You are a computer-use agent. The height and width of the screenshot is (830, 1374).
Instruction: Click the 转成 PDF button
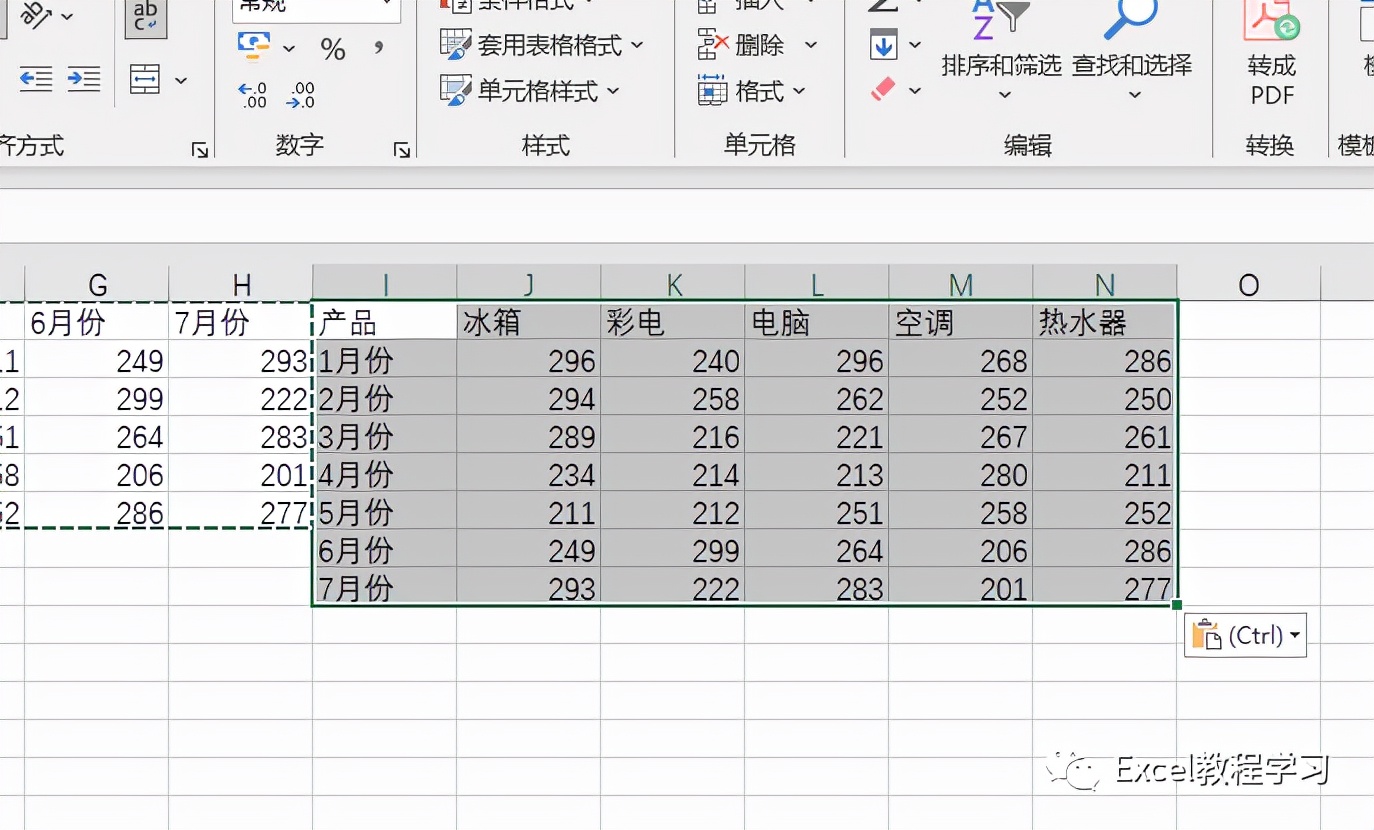click(x=1272, y=55)
